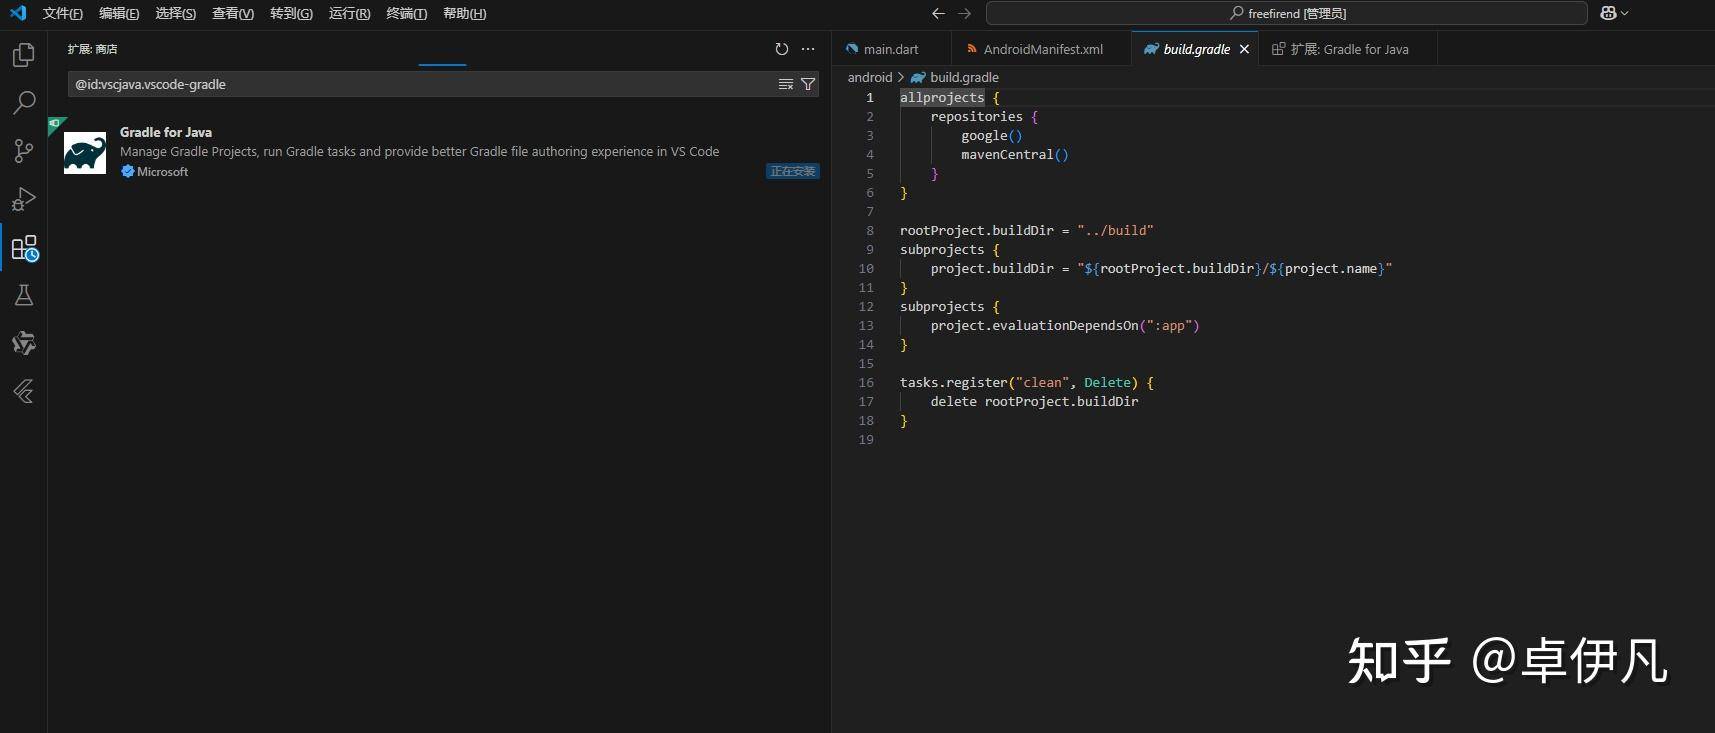Open the 运行(R) menu
Image resolution: width=1715 pixels, height=733 pixels.
(x=349, y=13)
